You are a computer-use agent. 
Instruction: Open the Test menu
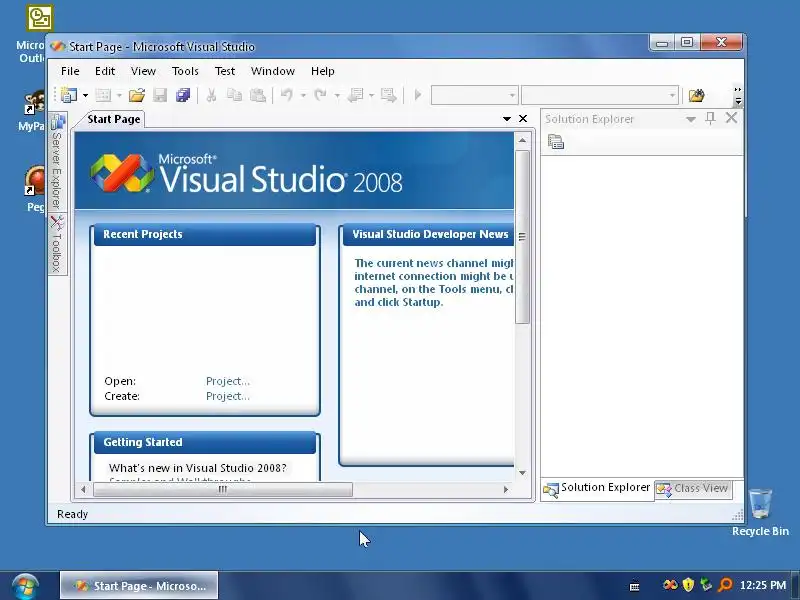pyautogui.click(x=224, y=71)
